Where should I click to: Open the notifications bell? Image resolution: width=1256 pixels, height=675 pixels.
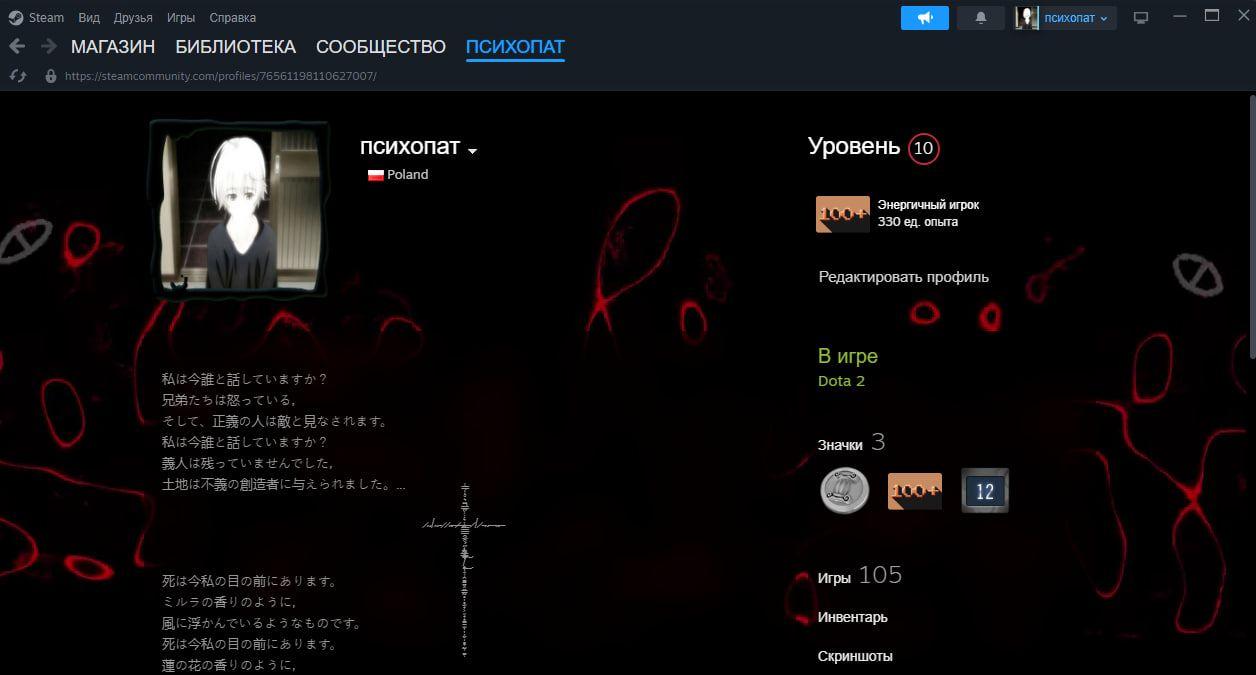[x=980, y=18]
